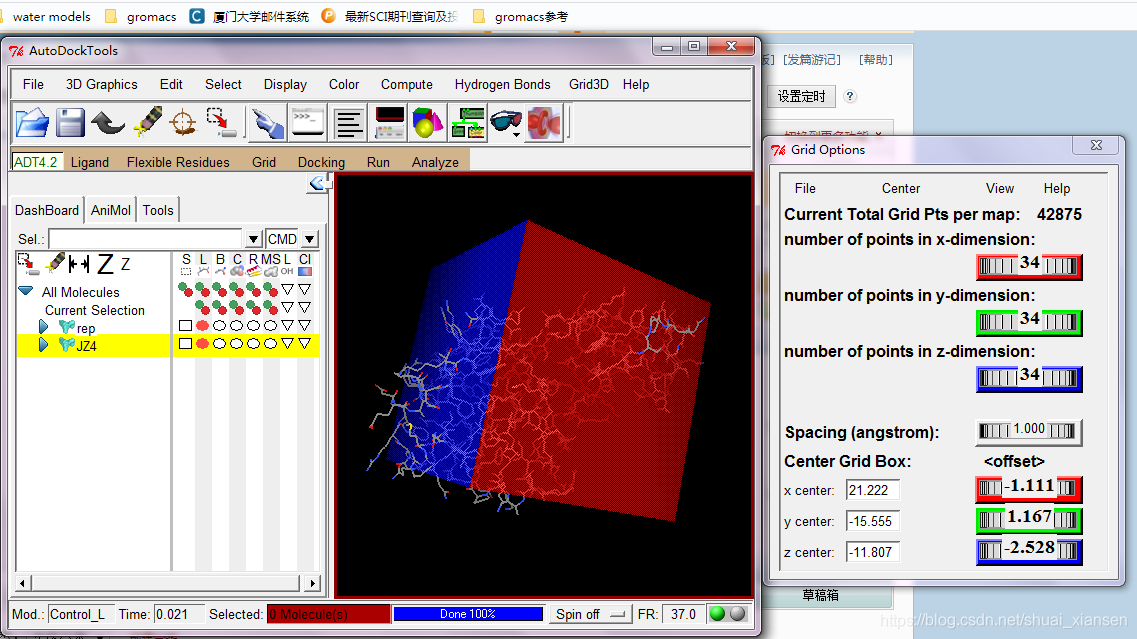The image size is (1137, 639).
Task: Click the dashboard column-width arrows icon
Action: coord(79,264)
